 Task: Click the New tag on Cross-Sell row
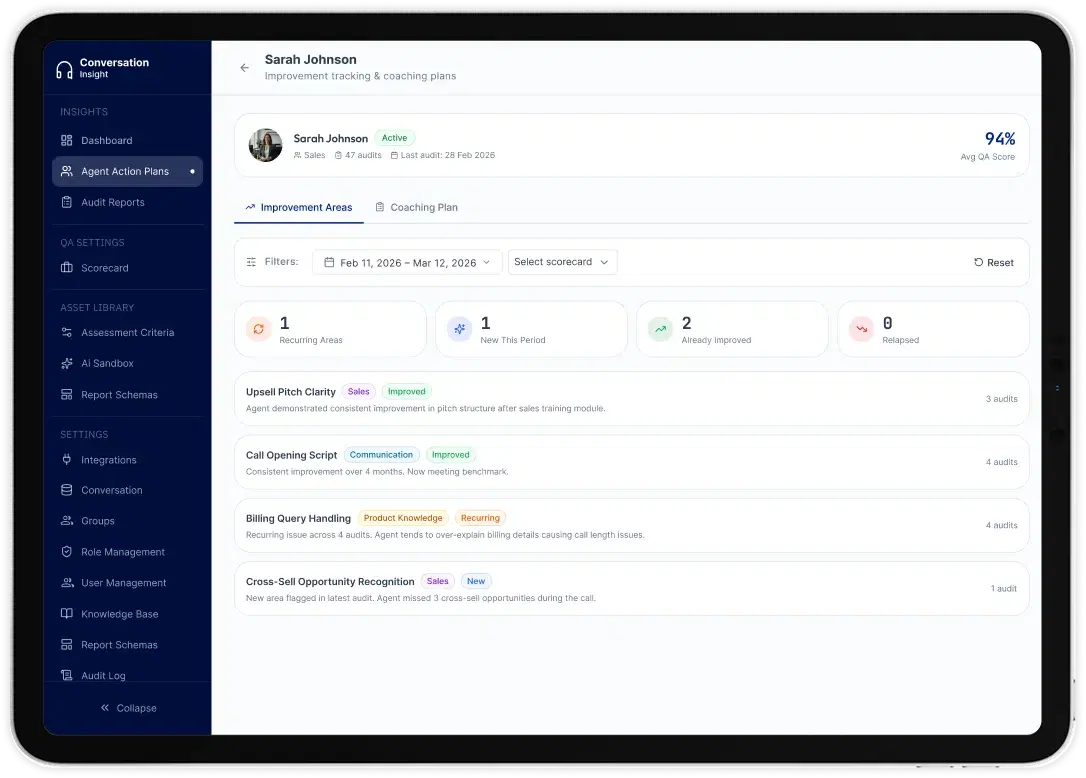tap(476, 581)
